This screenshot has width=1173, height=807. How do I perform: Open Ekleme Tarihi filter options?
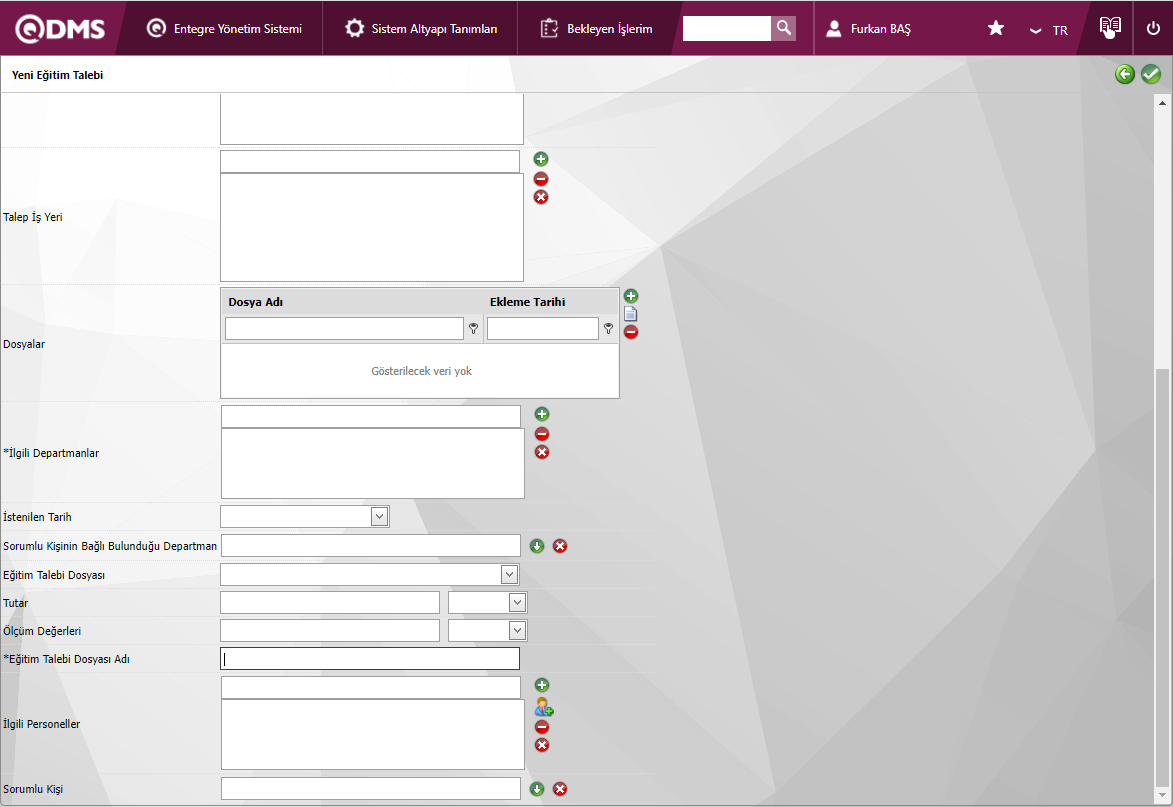[x=608, y=328]
